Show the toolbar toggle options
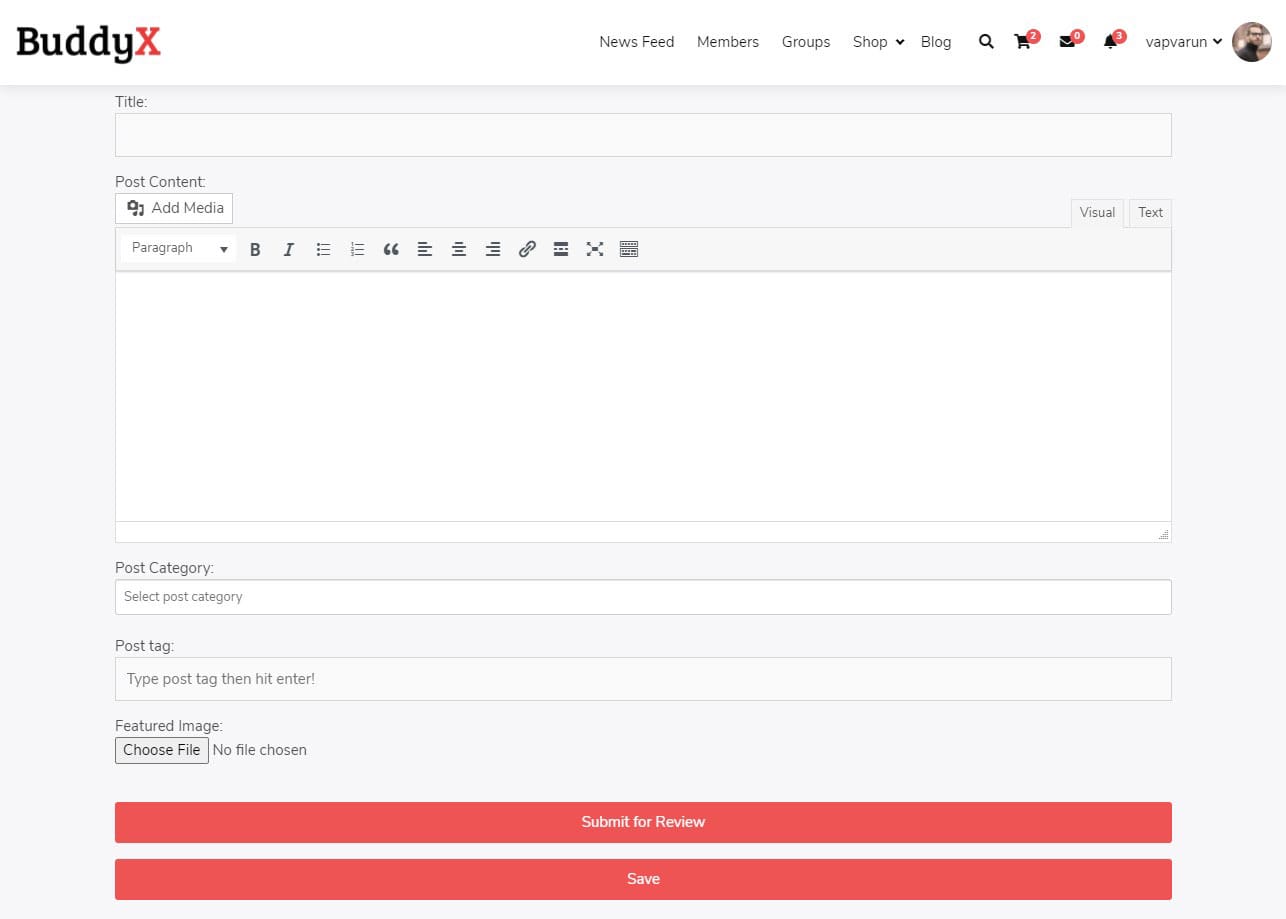 tap(629, 249)
